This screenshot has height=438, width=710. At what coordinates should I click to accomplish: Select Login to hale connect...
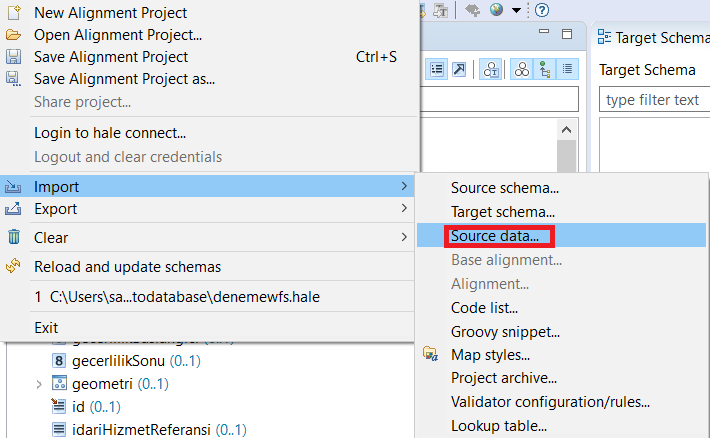(110, 133)
